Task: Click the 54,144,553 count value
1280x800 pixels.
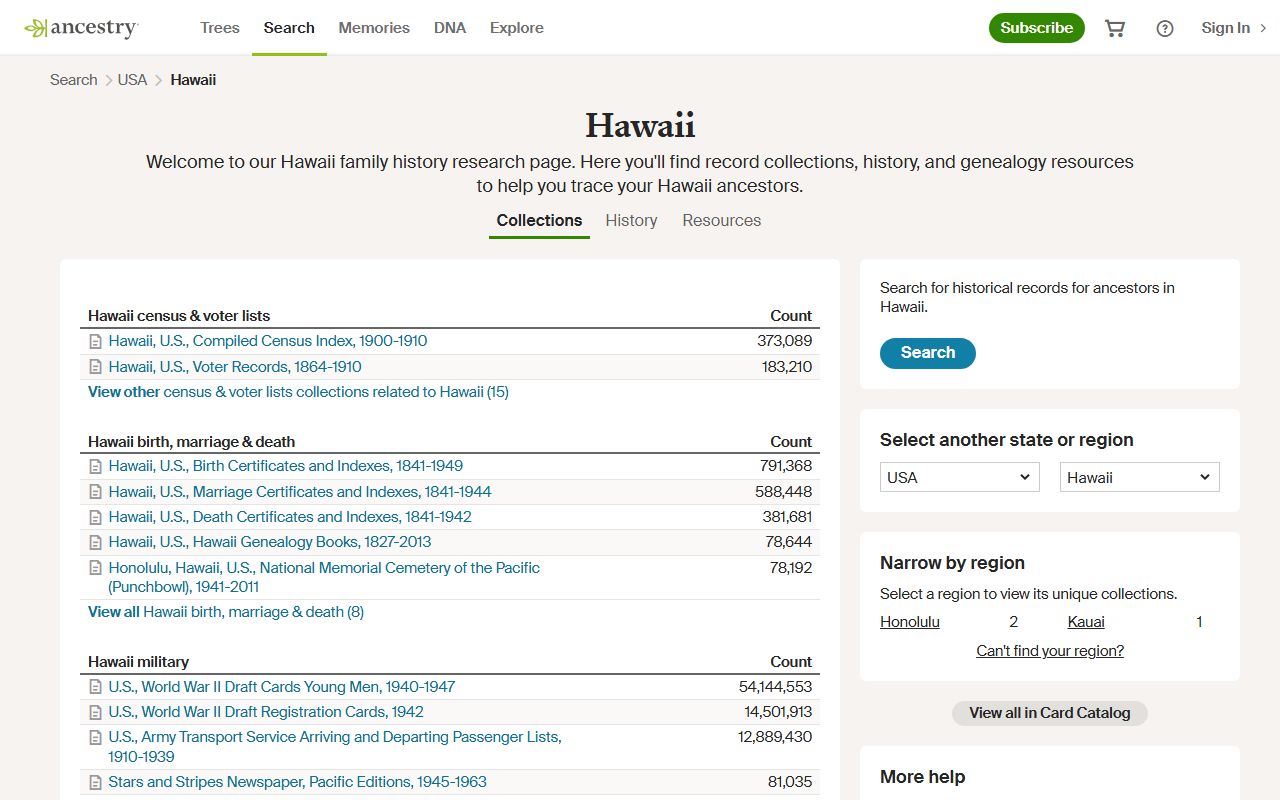Action: click(775, 687)
